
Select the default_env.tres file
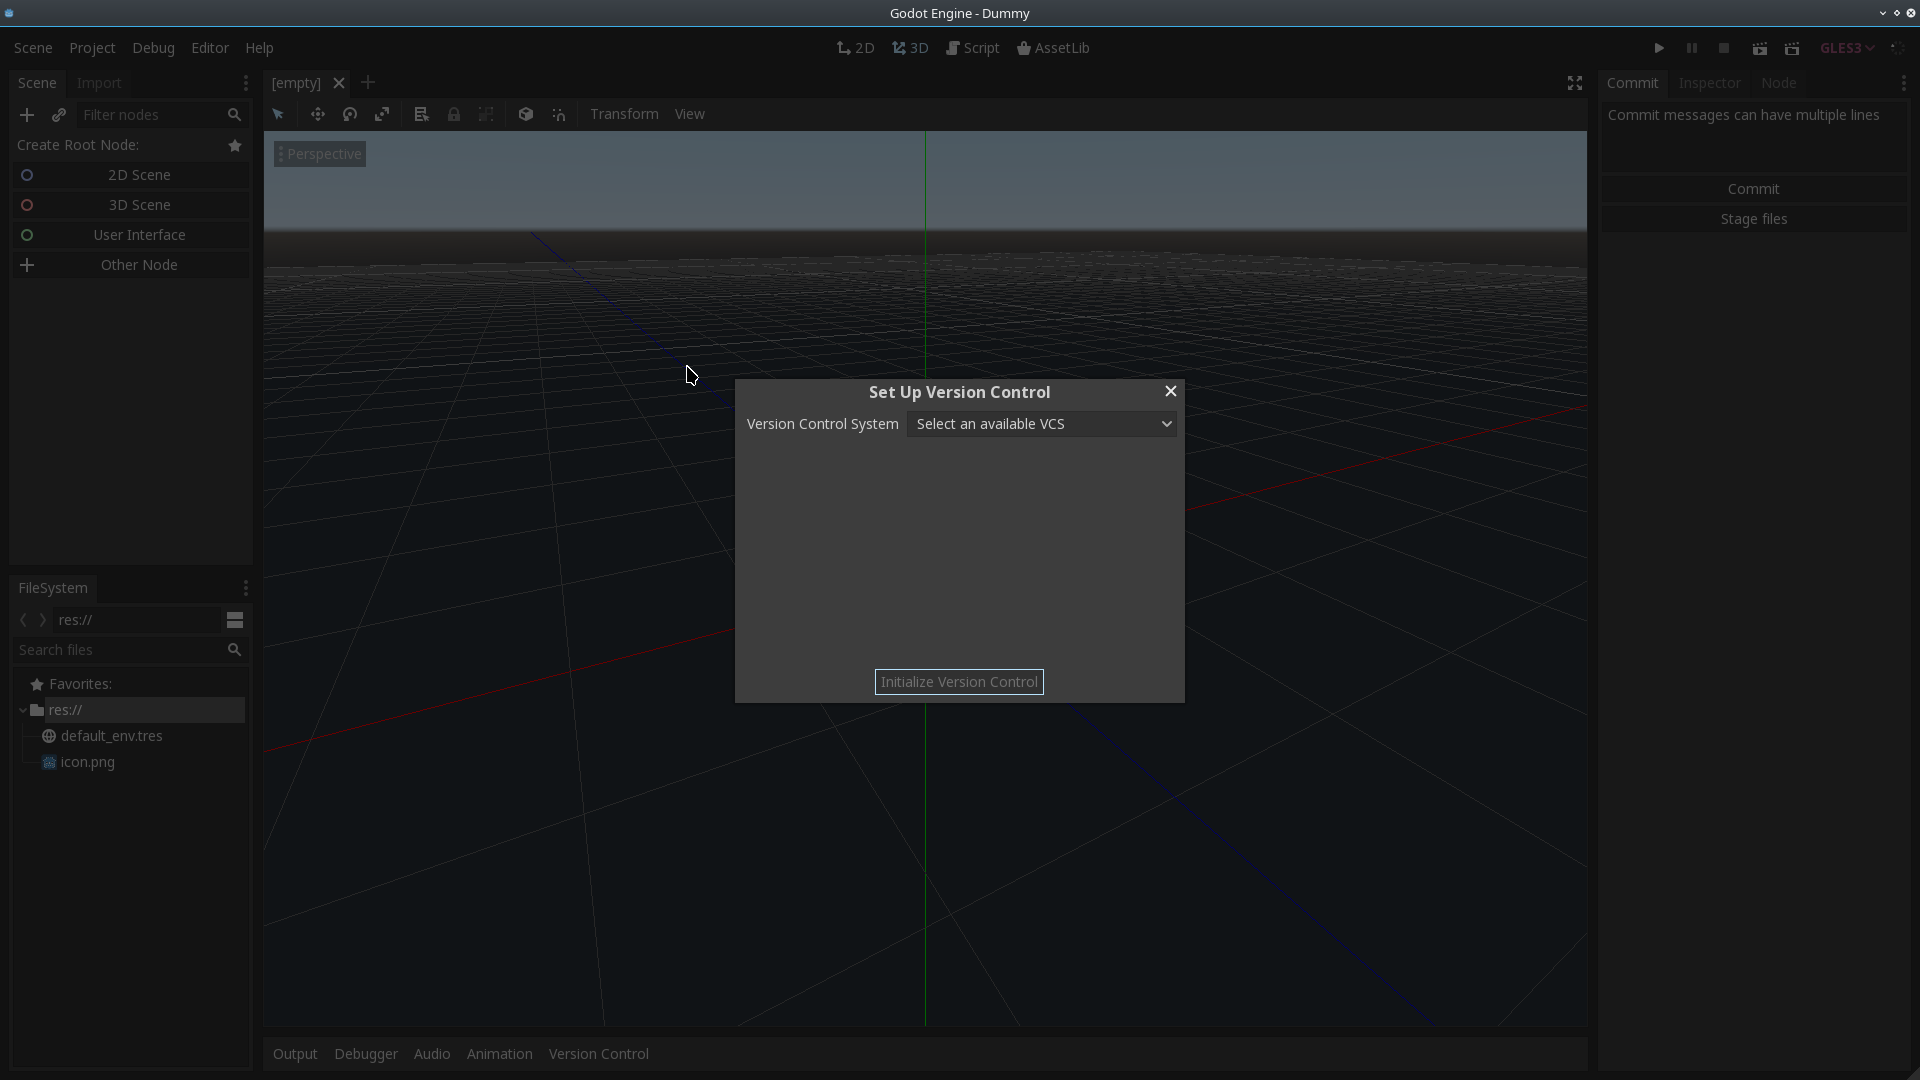[111, 736]
